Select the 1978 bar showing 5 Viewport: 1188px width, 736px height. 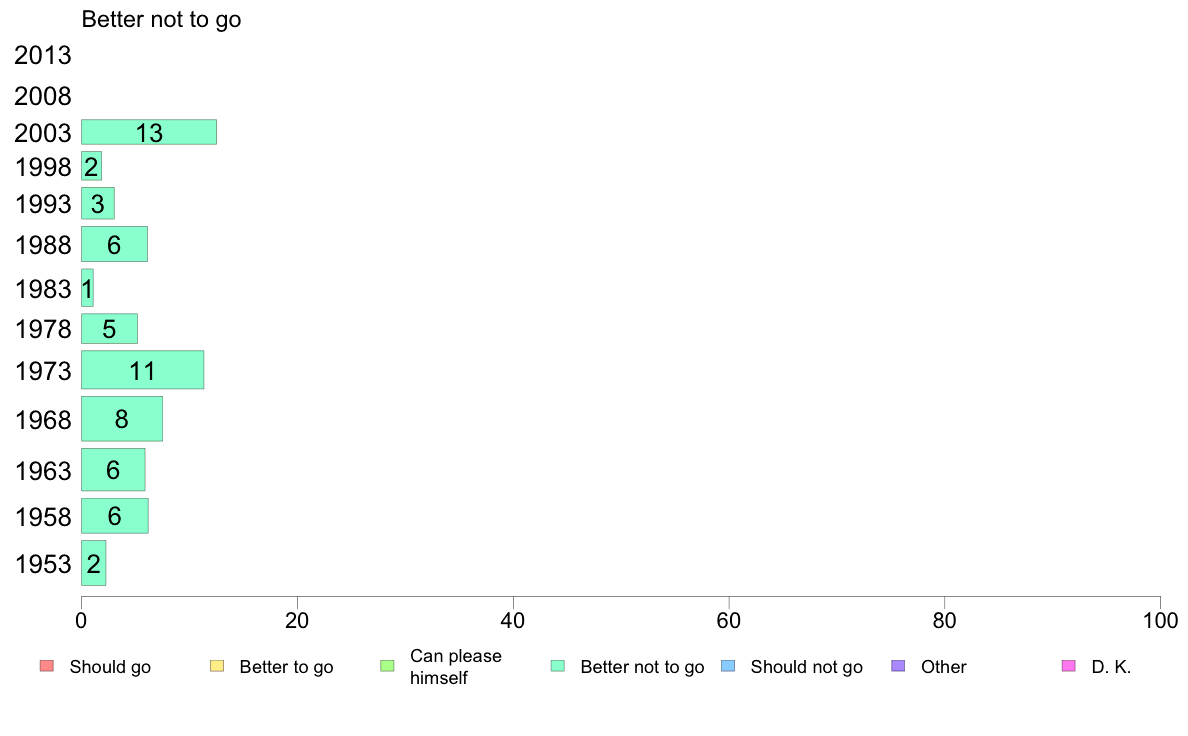[x=109, y=328]
